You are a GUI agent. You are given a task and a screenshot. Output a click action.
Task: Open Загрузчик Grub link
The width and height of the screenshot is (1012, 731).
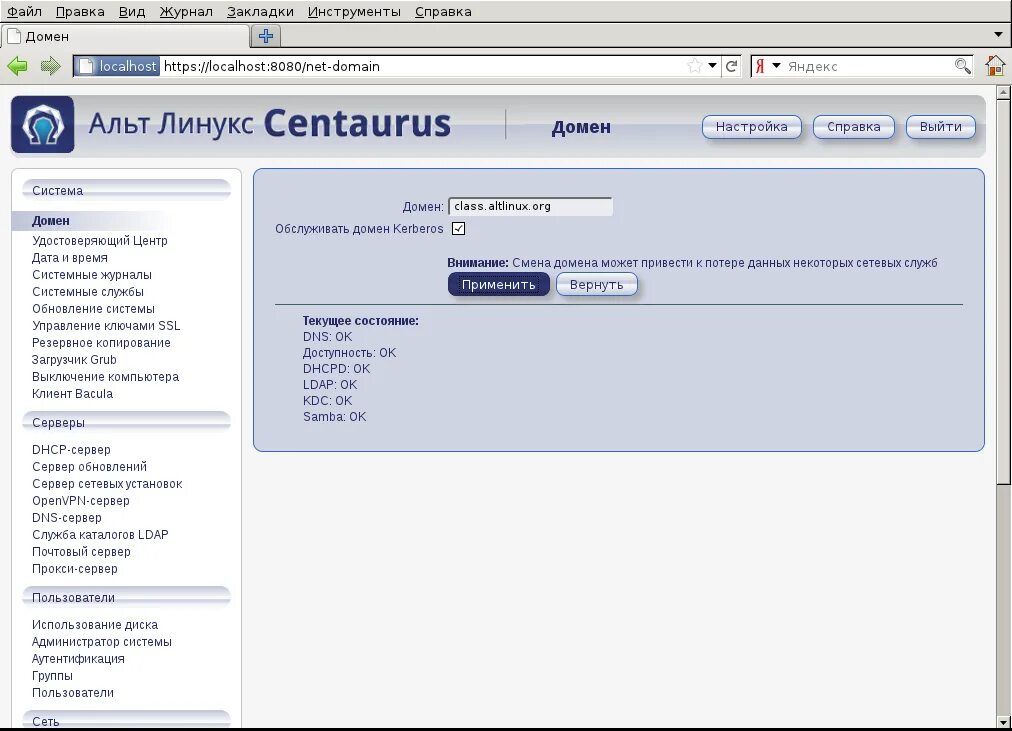point(74,359)
